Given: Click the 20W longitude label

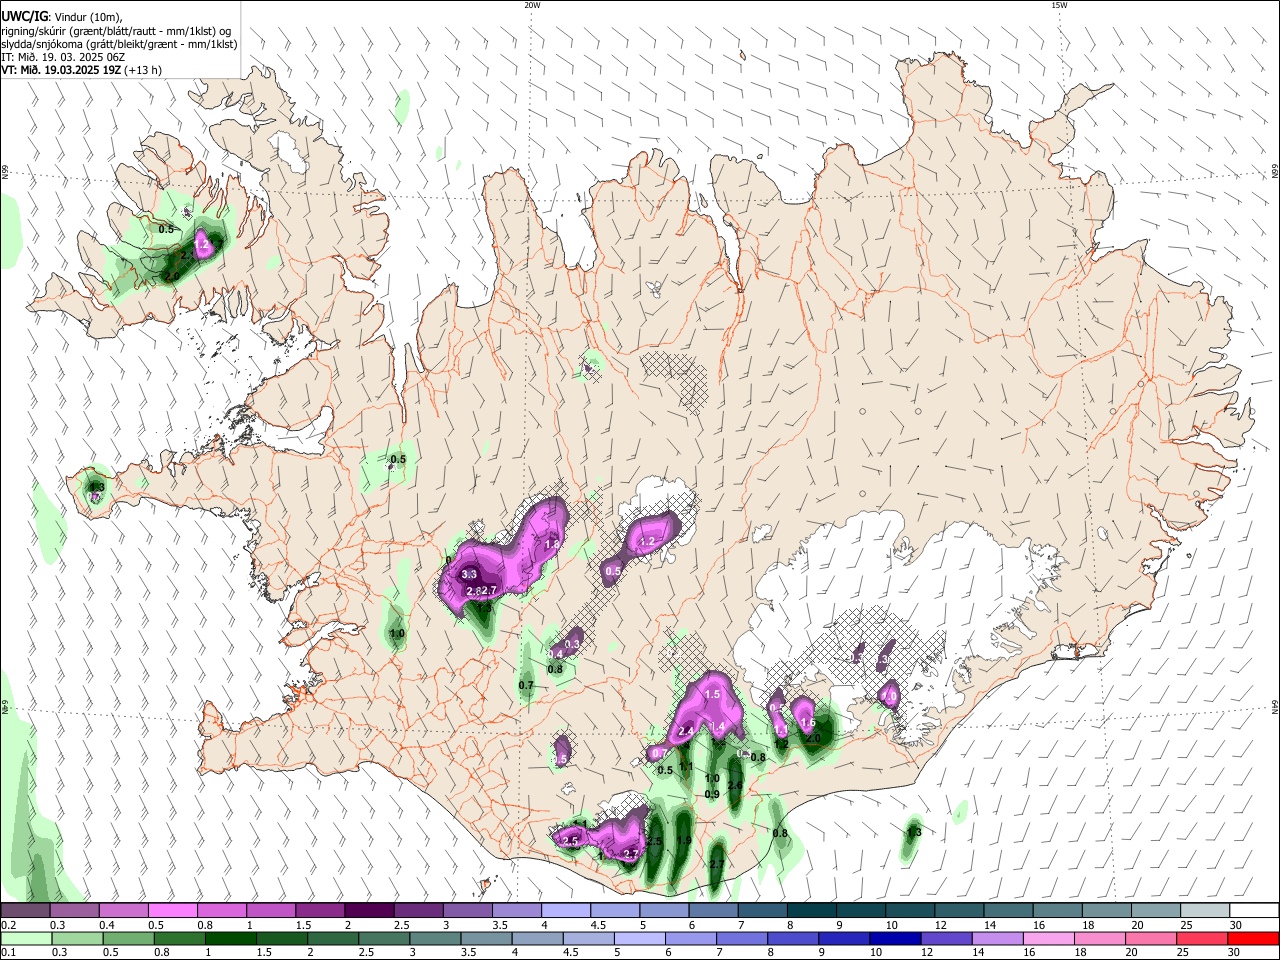Looking at the screenshot, I should coord(532,5).
